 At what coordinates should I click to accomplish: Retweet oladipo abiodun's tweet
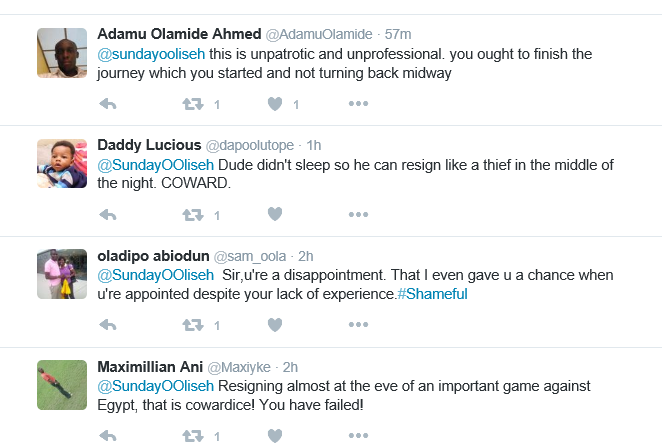(x=192, y=325)
